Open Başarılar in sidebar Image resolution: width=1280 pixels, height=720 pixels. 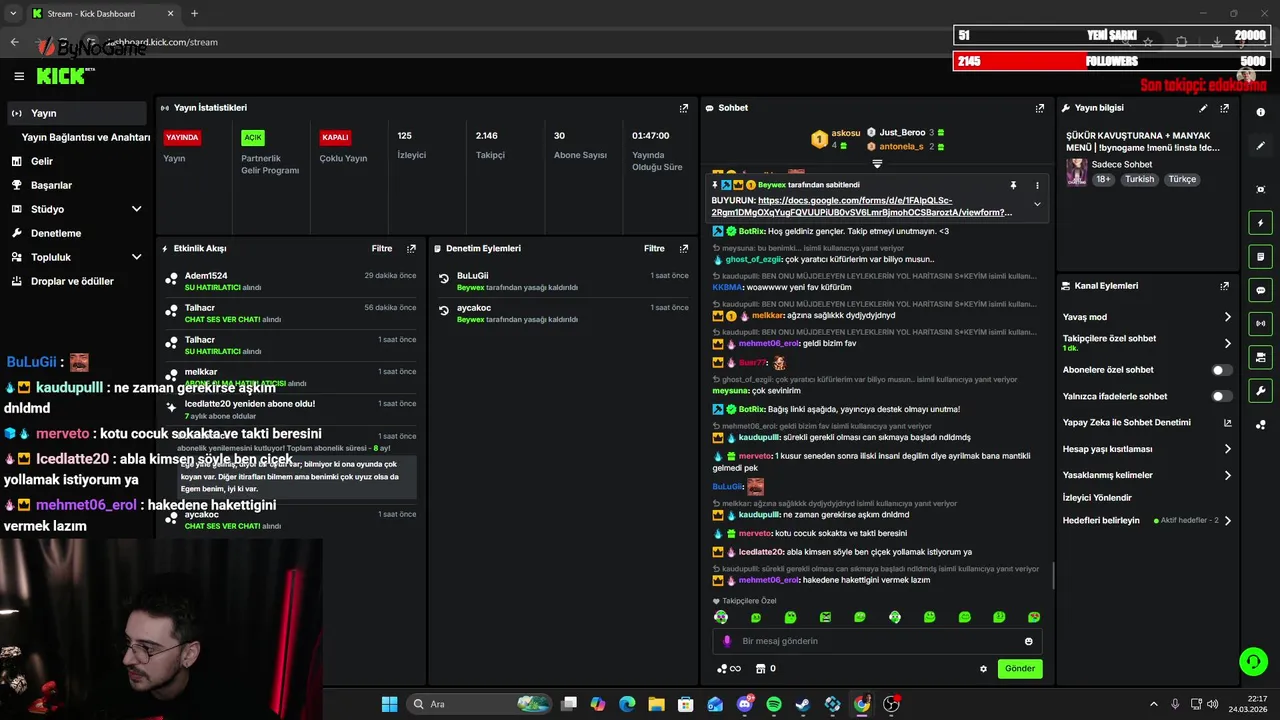coord(77,185)
